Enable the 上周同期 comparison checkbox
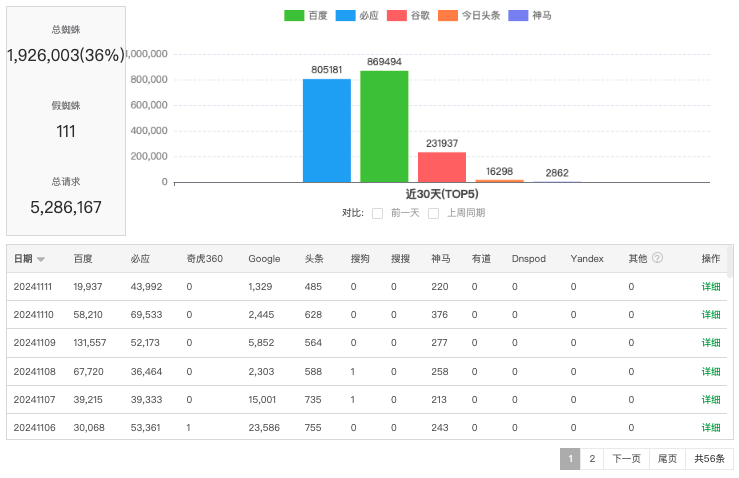The image size is (739, 478). click(x=434, y=213)
